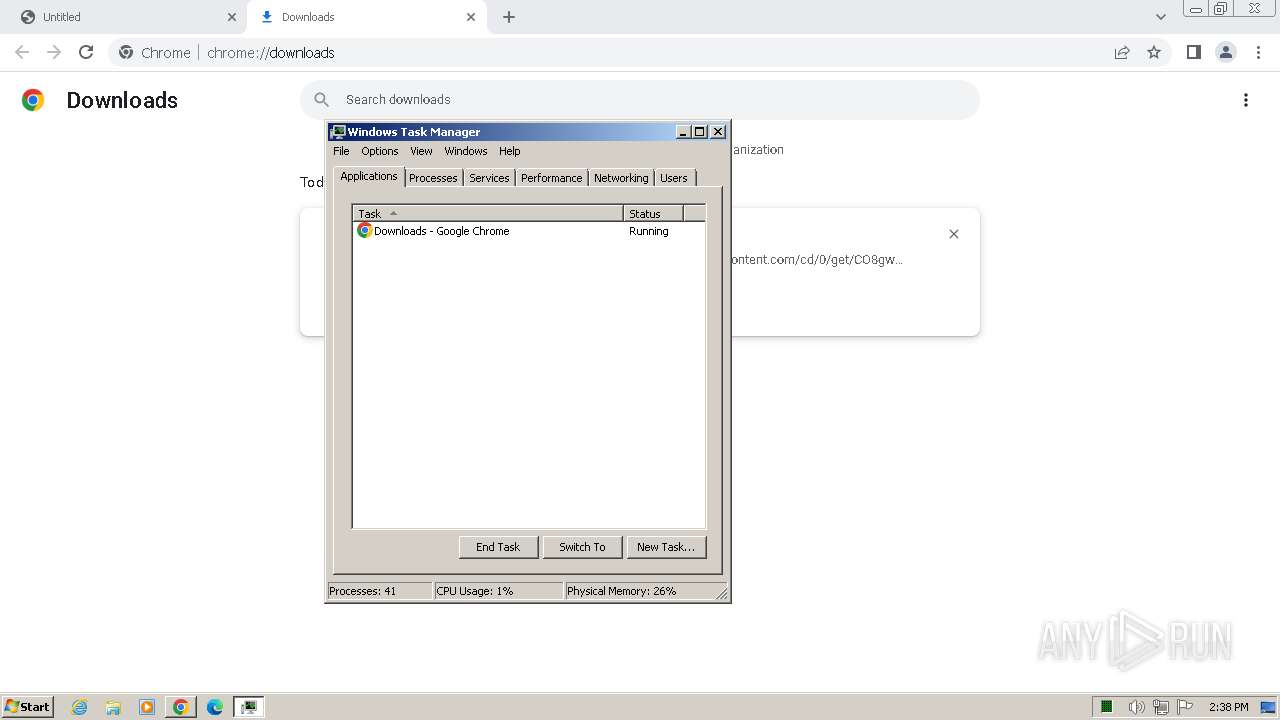
Task: Close the Untitled tab
Action: (x=232, y=17)
